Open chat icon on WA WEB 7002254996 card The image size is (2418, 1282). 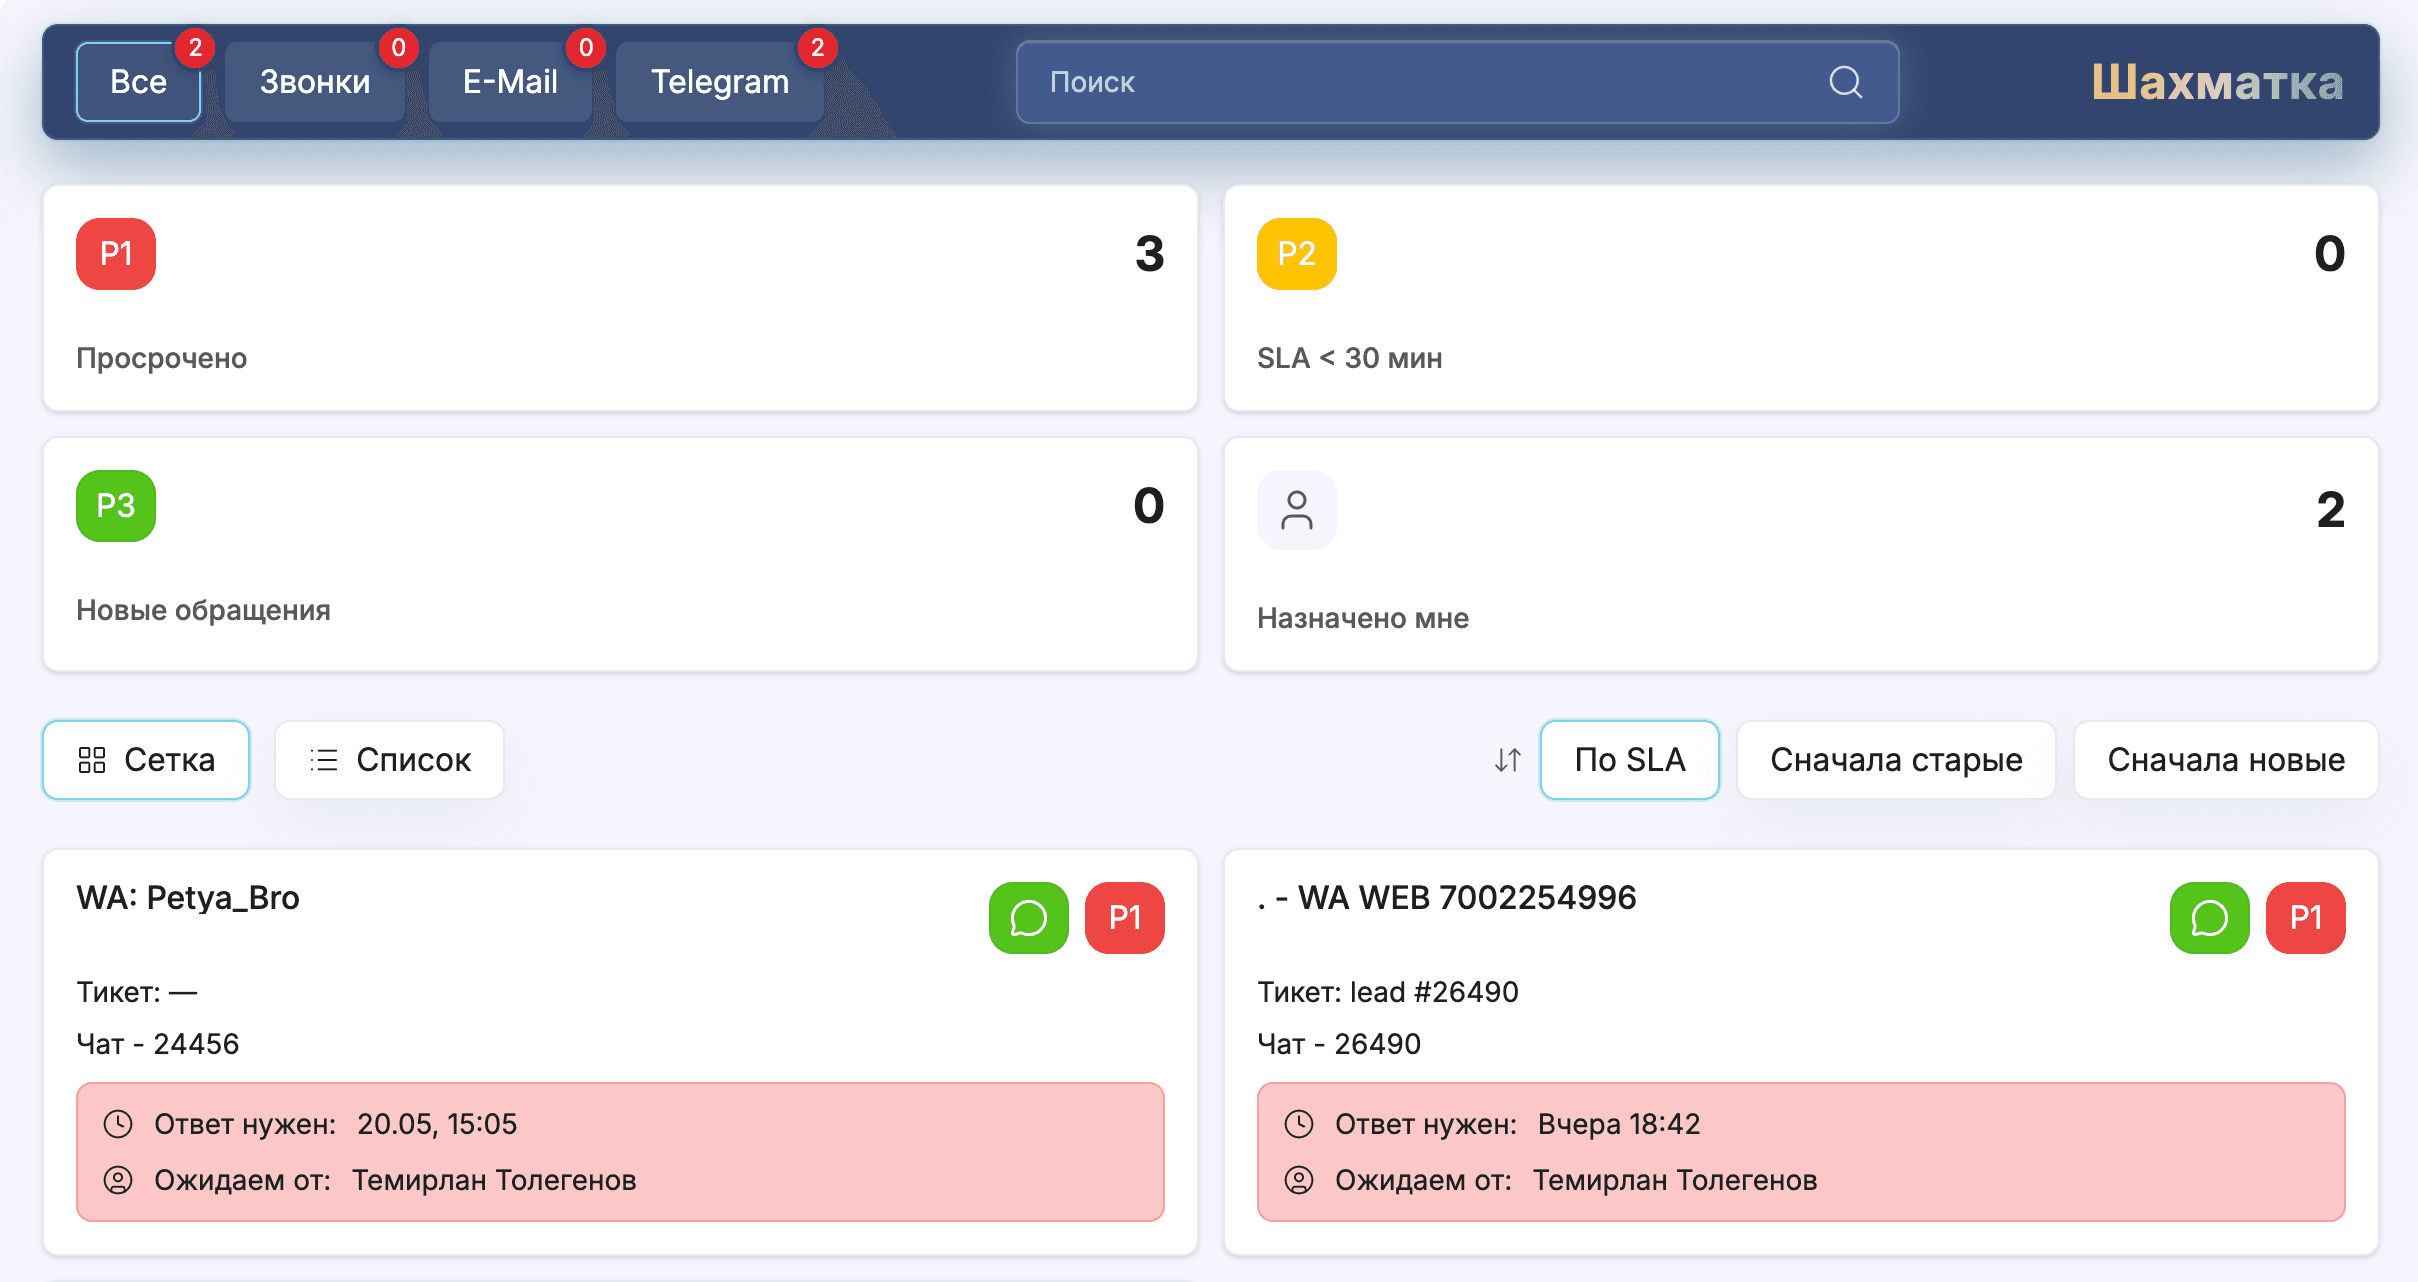click(2209, 918)
